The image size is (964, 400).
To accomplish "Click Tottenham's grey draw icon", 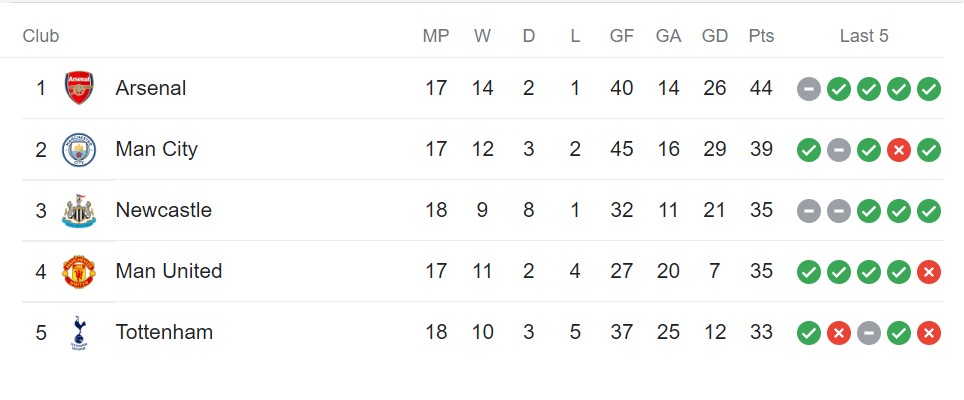I will (869, 333).
